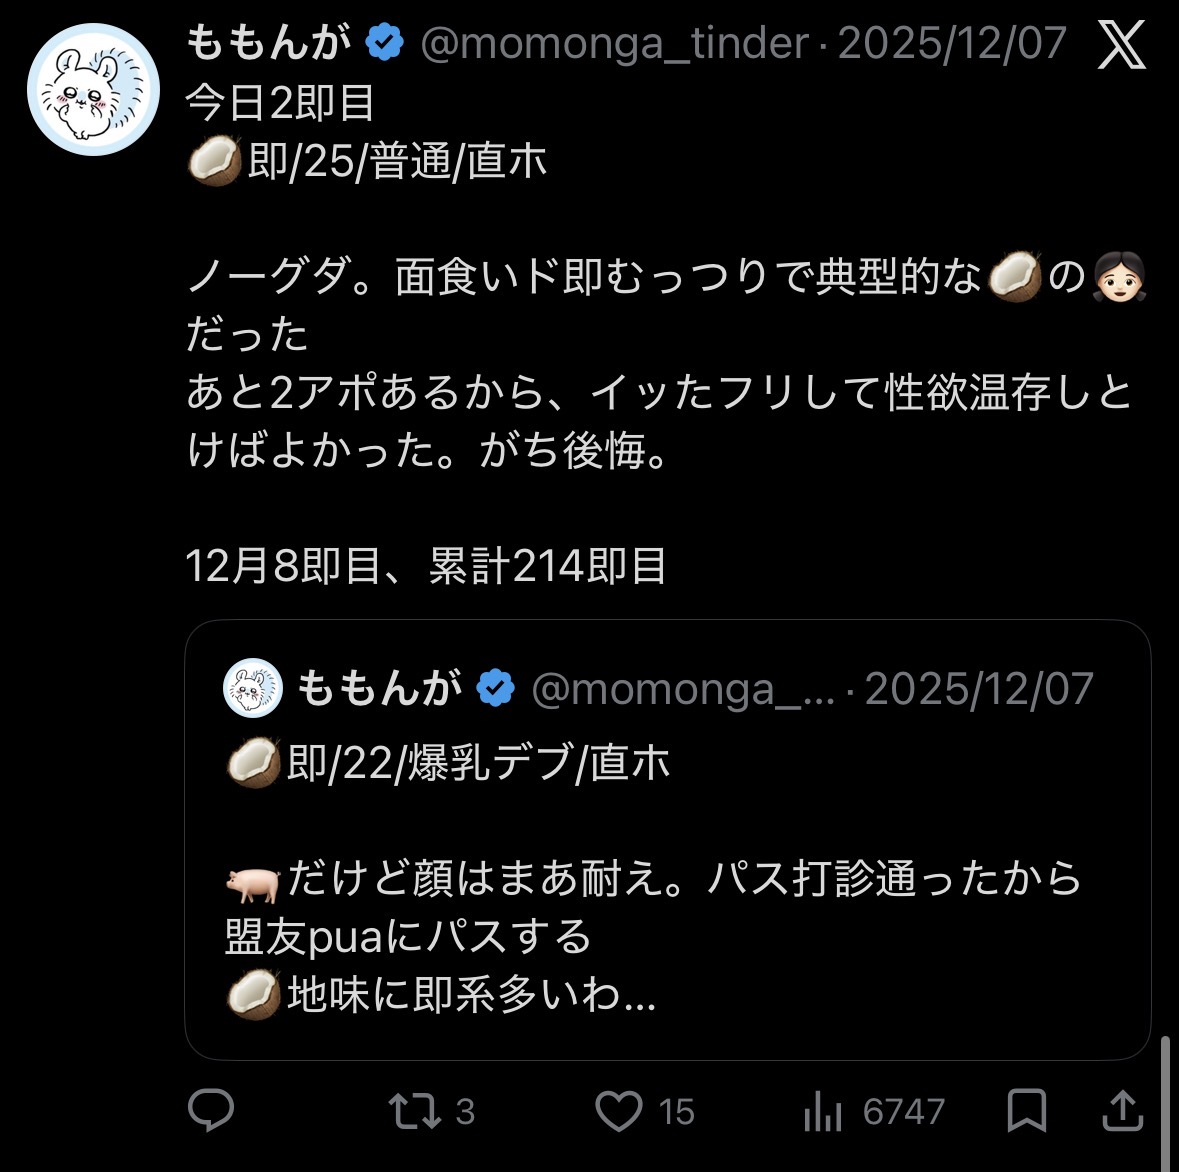Open the view analytics bar chart icon
This screenshot has height=1172, width=1179.
click(822, 1111)
